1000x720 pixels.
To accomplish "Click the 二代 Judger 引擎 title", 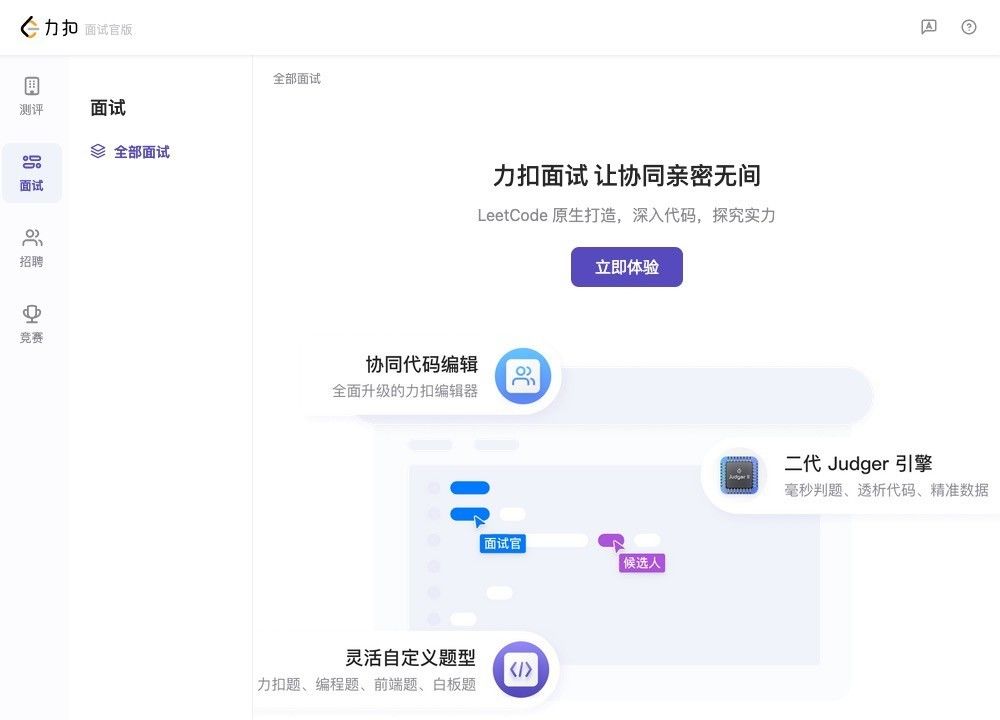I will click(858, 463).
